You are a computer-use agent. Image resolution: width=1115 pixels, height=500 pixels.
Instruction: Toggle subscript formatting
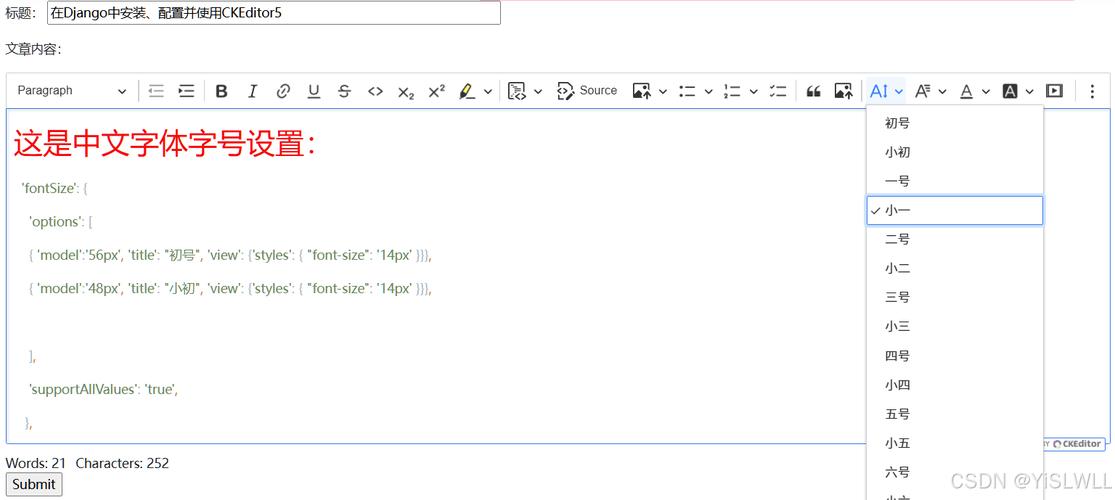point(406,91)
